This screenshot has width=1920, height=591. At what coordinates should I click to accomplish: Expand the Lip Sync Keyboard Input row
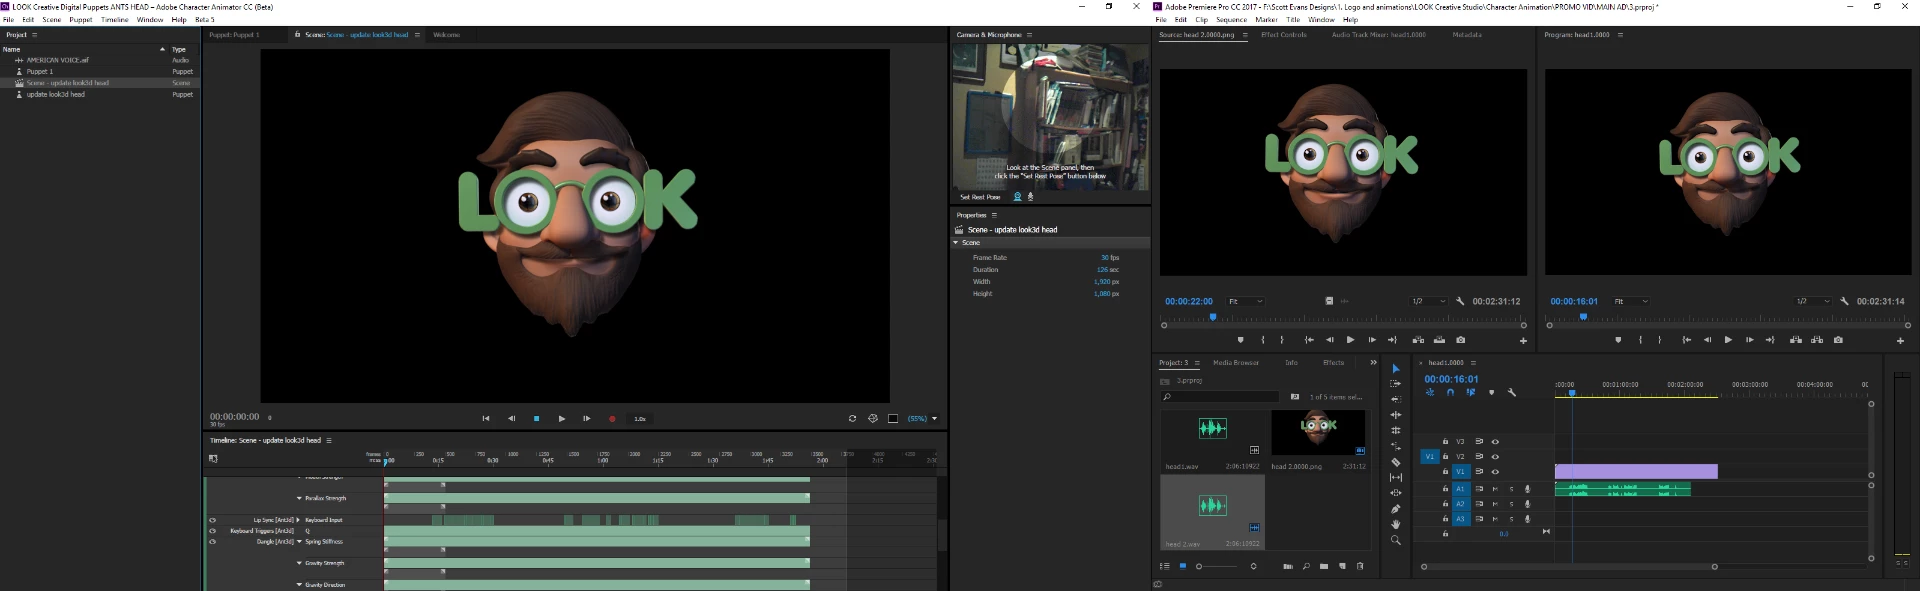click(299, 520)
